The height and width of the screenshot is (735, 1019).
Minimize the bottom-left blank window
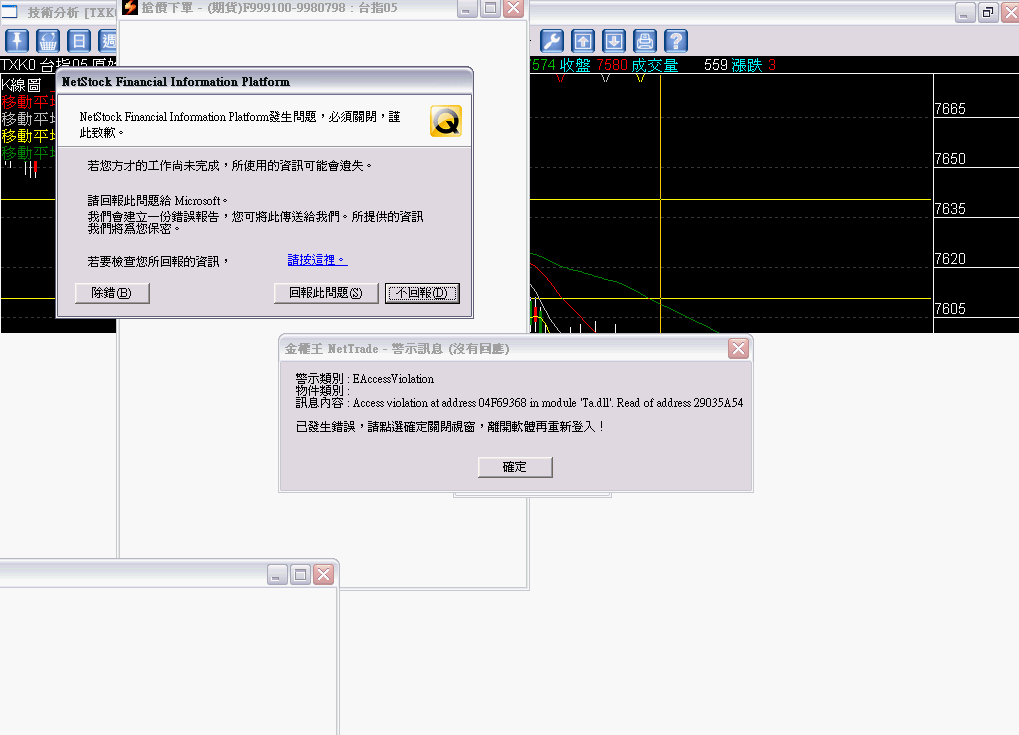pos(277,574)
